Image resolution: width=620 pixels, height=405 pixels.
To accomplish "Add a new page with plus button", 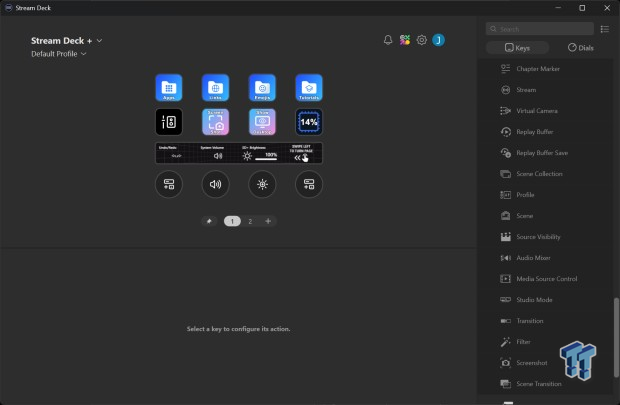I will tap(268, 221).
